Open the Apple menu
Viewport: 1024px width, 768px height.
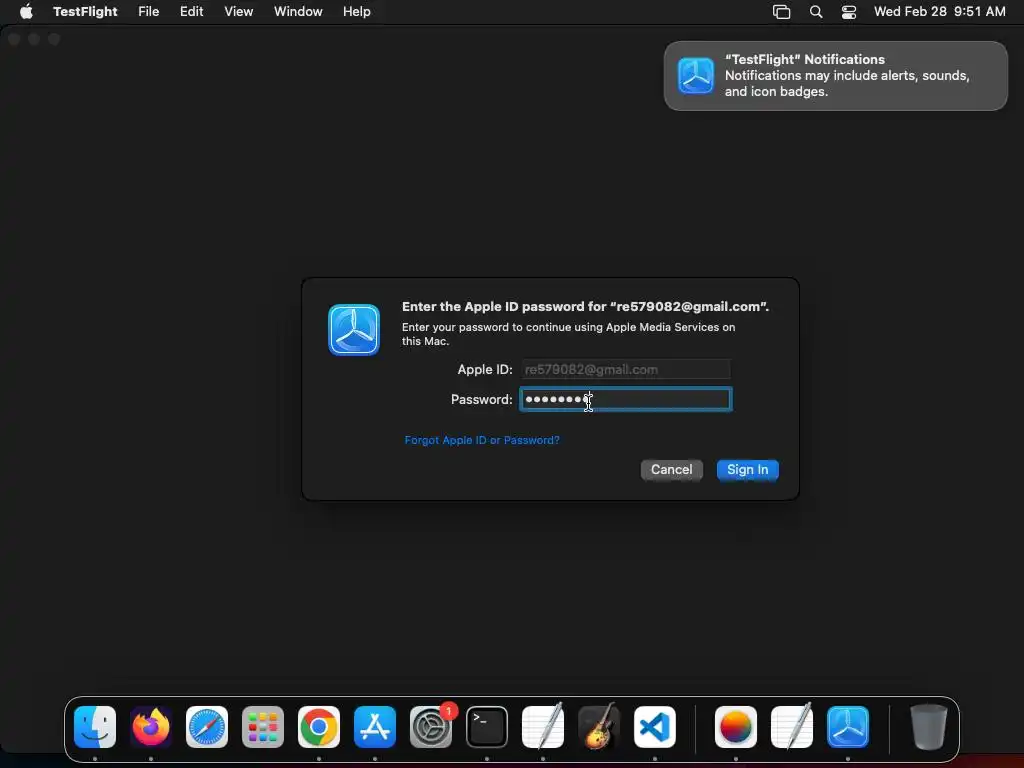(x=26, y=11)
